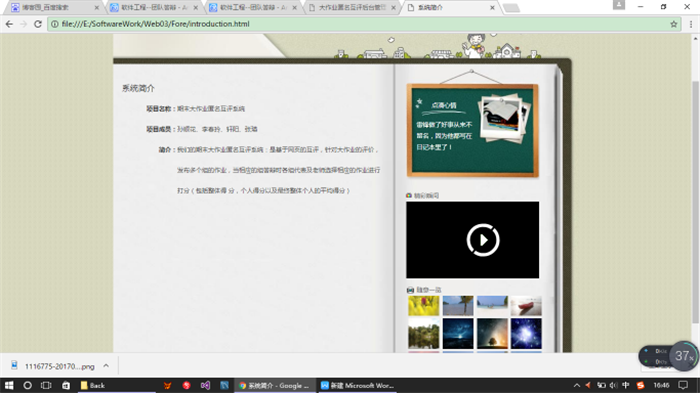Open Visual Studio from the taskbar
This screenshot has width=700, height=393.
(205, 385)
